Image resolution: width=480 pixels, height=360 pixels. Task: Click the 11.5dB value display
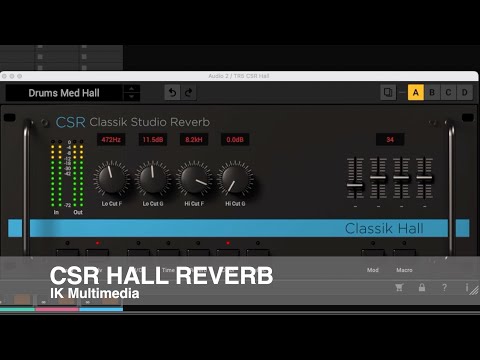[153, 139]
